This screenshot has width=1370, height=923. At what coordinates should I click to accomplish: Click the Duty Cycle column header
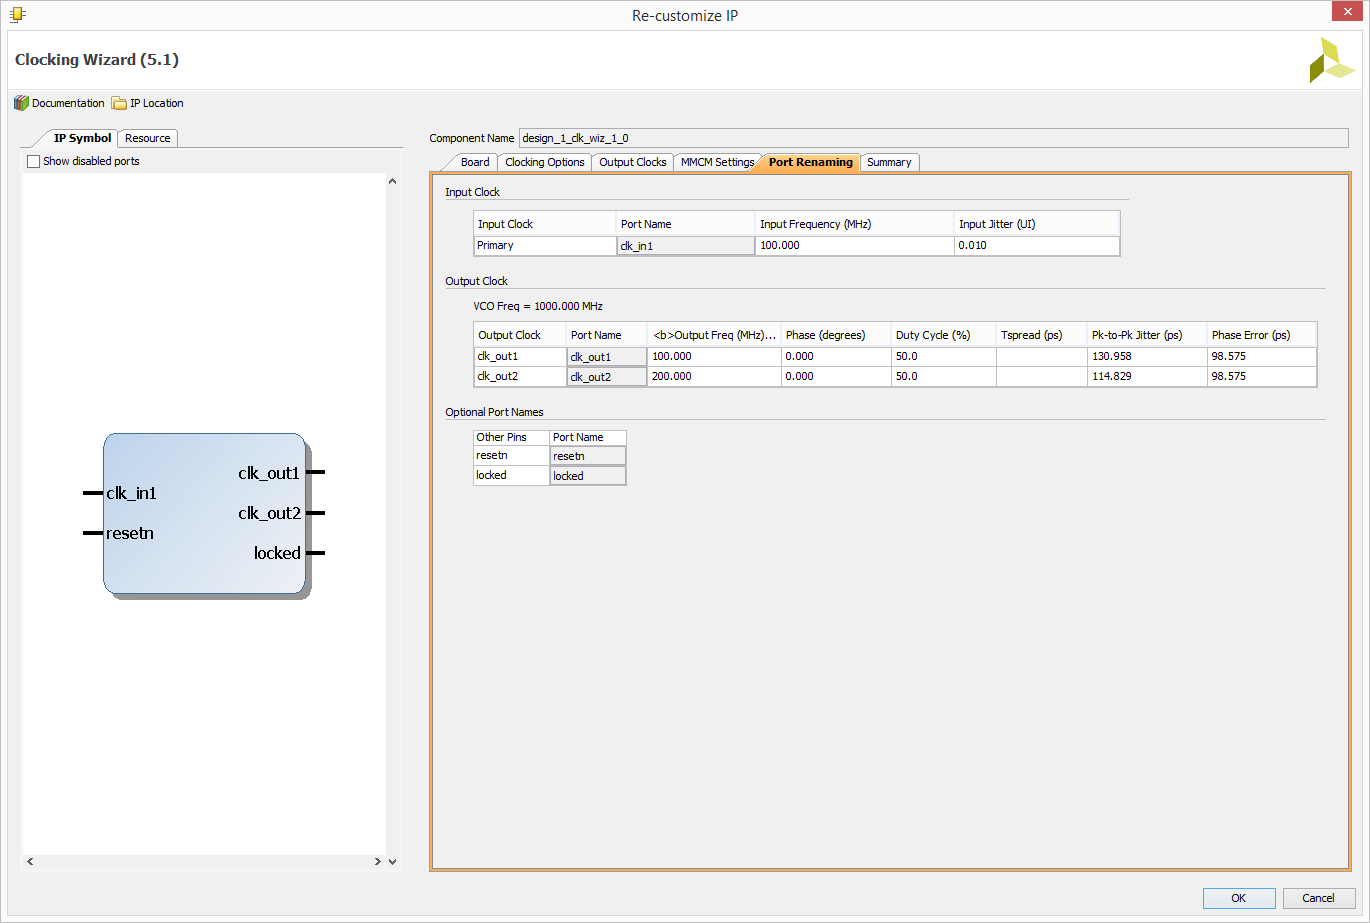[944, 335]
